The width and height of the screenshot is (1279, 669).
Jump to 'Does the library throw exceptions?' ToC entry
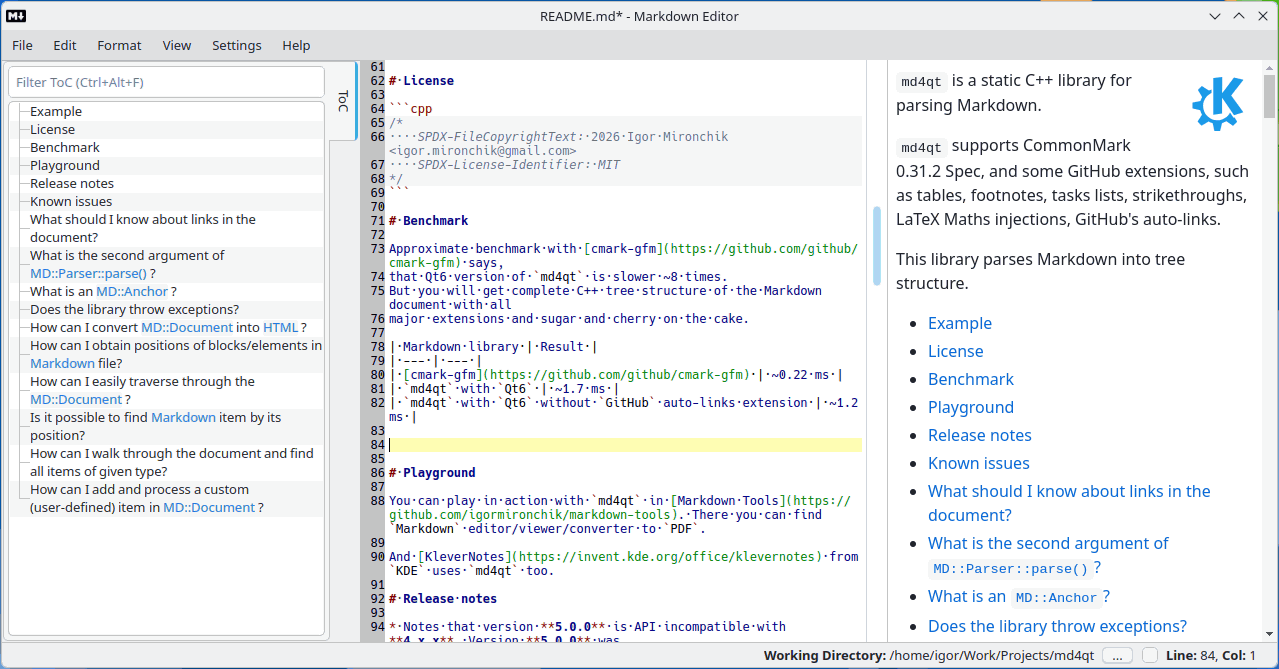pos(134,309)
